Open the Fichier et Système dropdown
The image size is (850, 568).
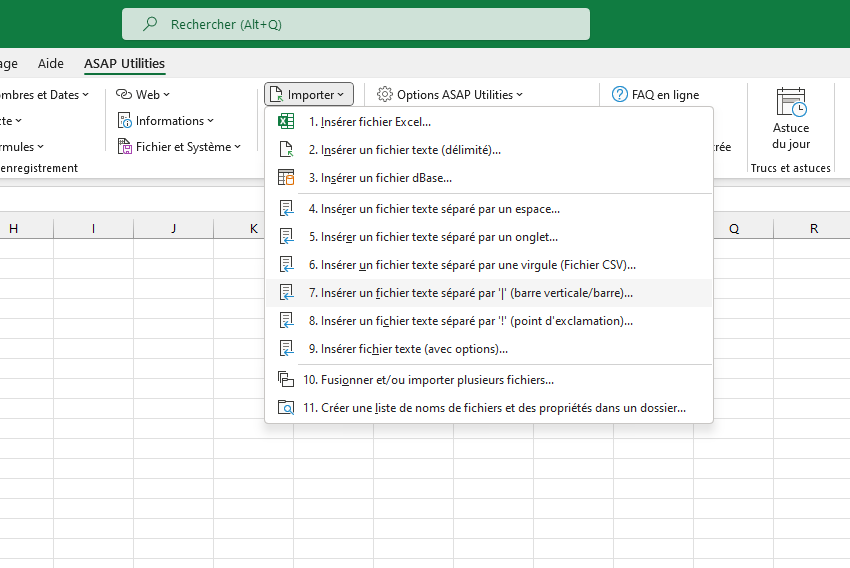[179, 146]
